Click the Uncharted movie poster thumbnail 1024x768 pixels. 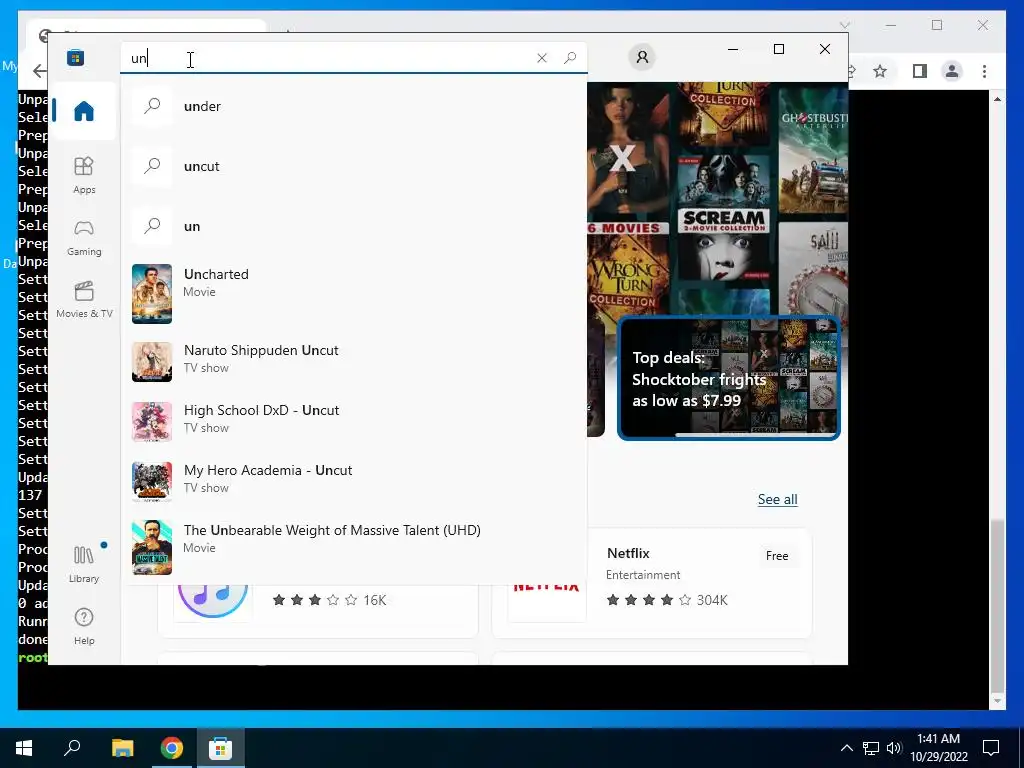click(152, 294)
